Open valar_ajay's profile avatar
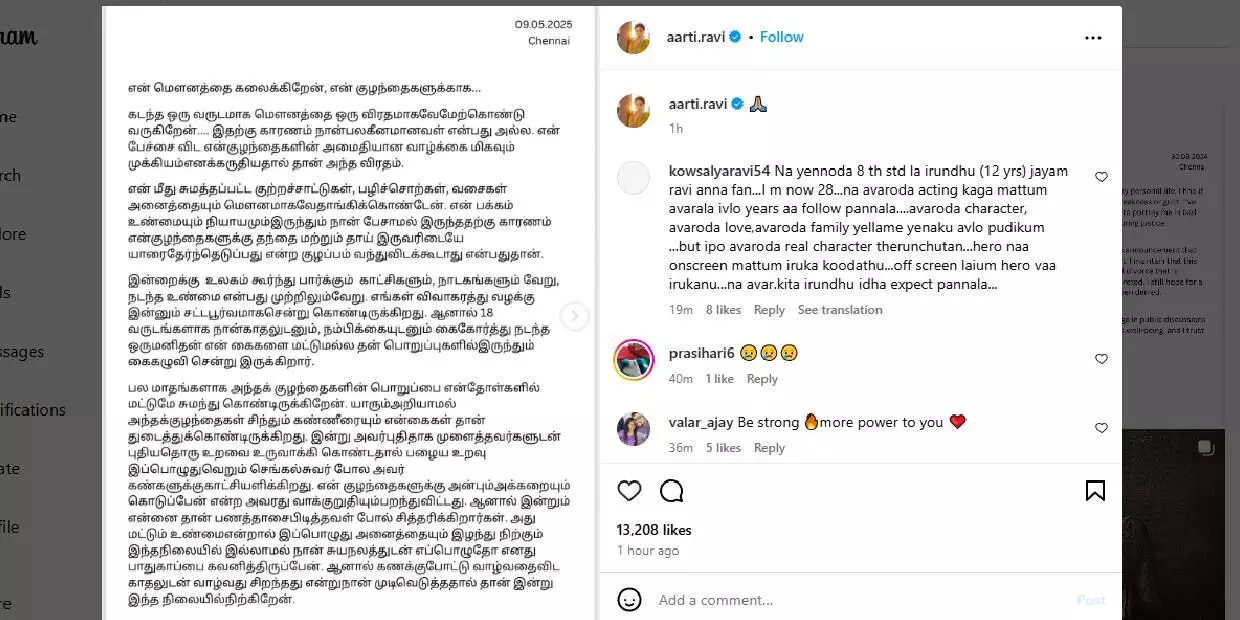The width and height of the screenshot is (1240, 620). coord(634,429)
